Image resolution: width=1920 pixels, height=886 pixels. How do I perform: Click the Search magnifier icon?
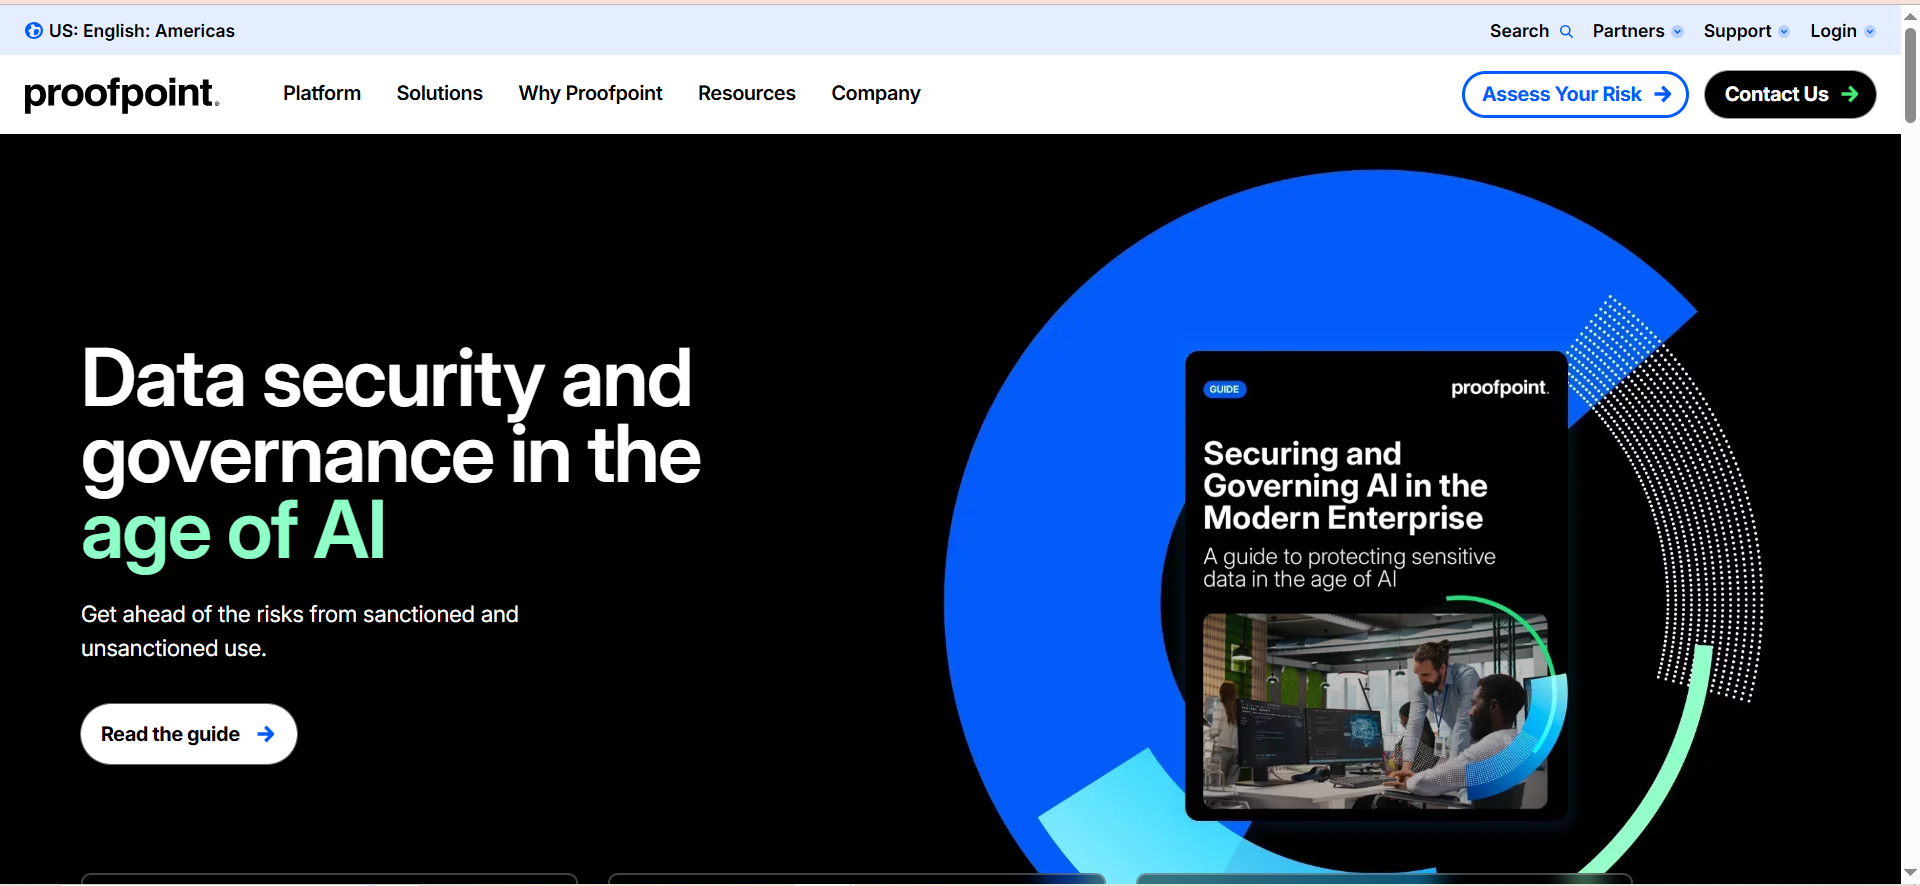[1567, 32]
